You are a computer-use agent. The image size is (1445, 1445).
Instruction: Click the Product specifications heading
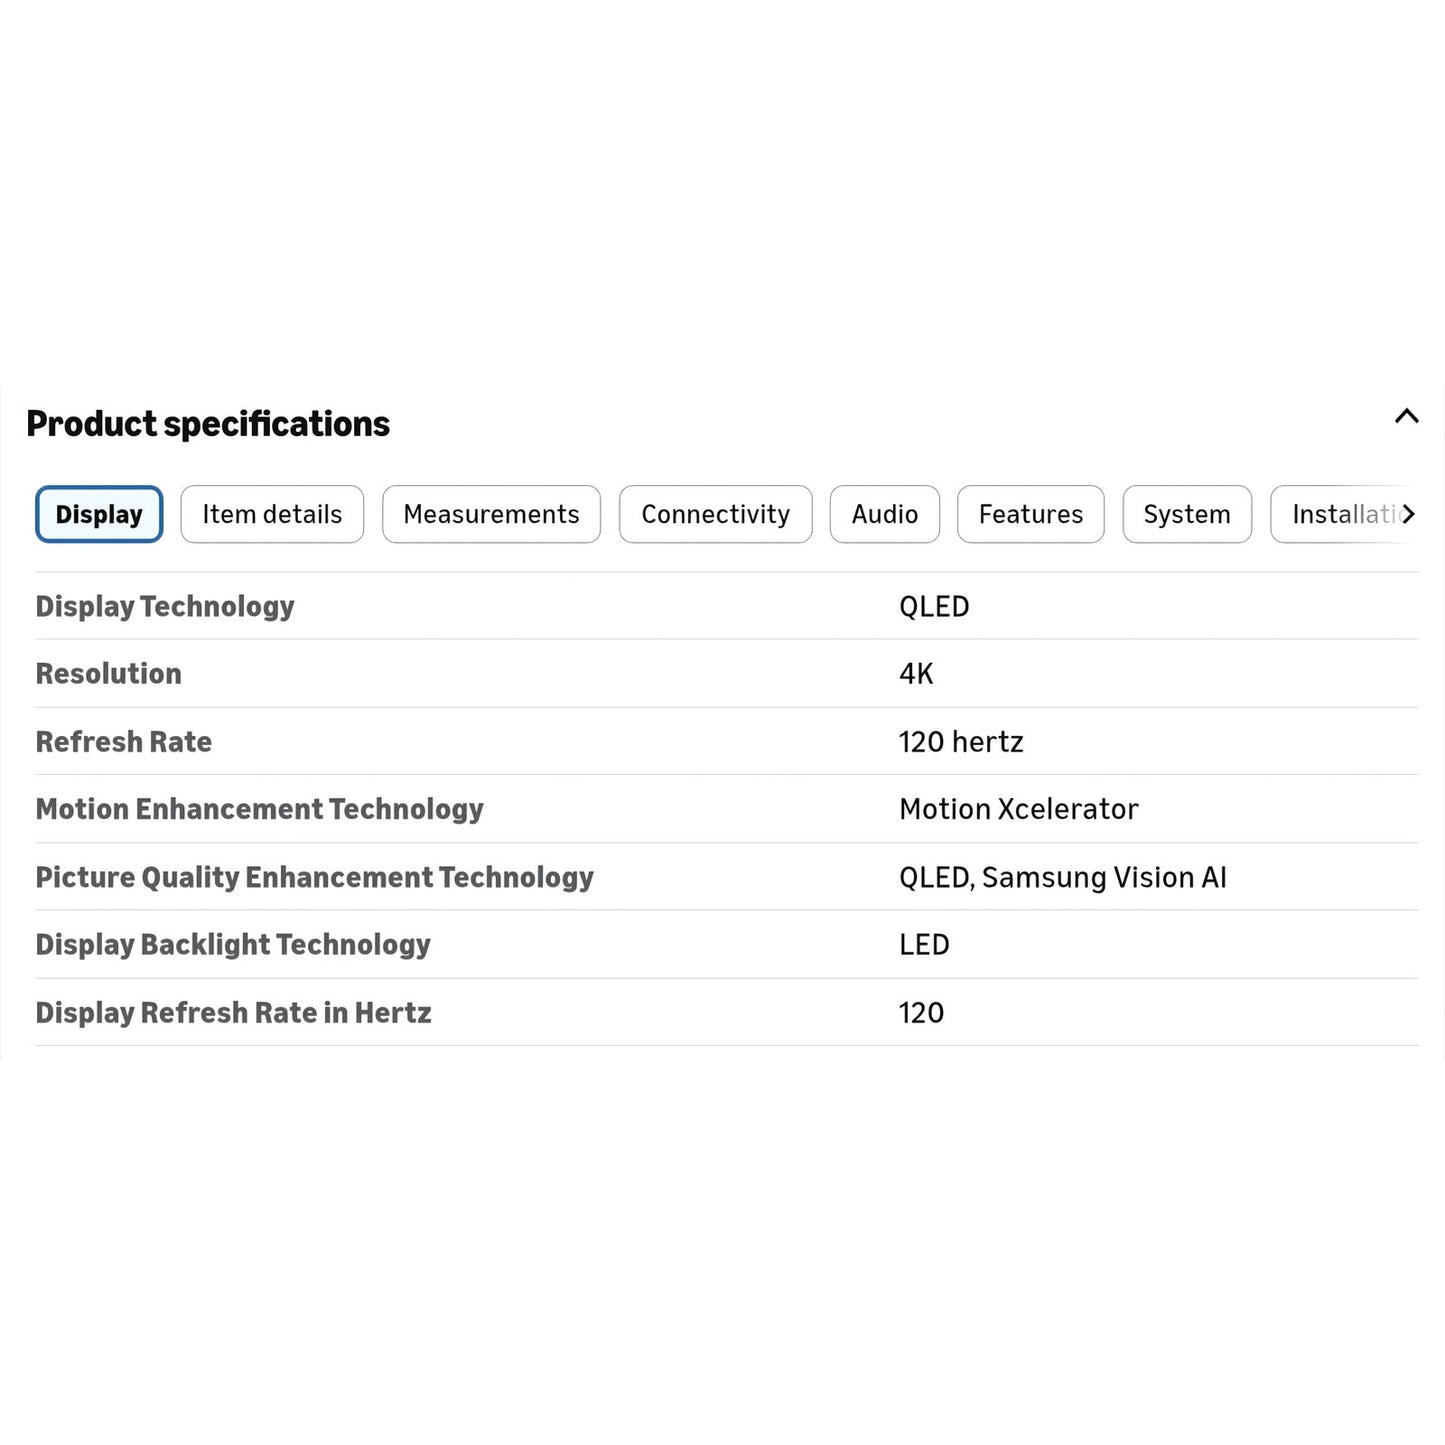coord(208,424)
